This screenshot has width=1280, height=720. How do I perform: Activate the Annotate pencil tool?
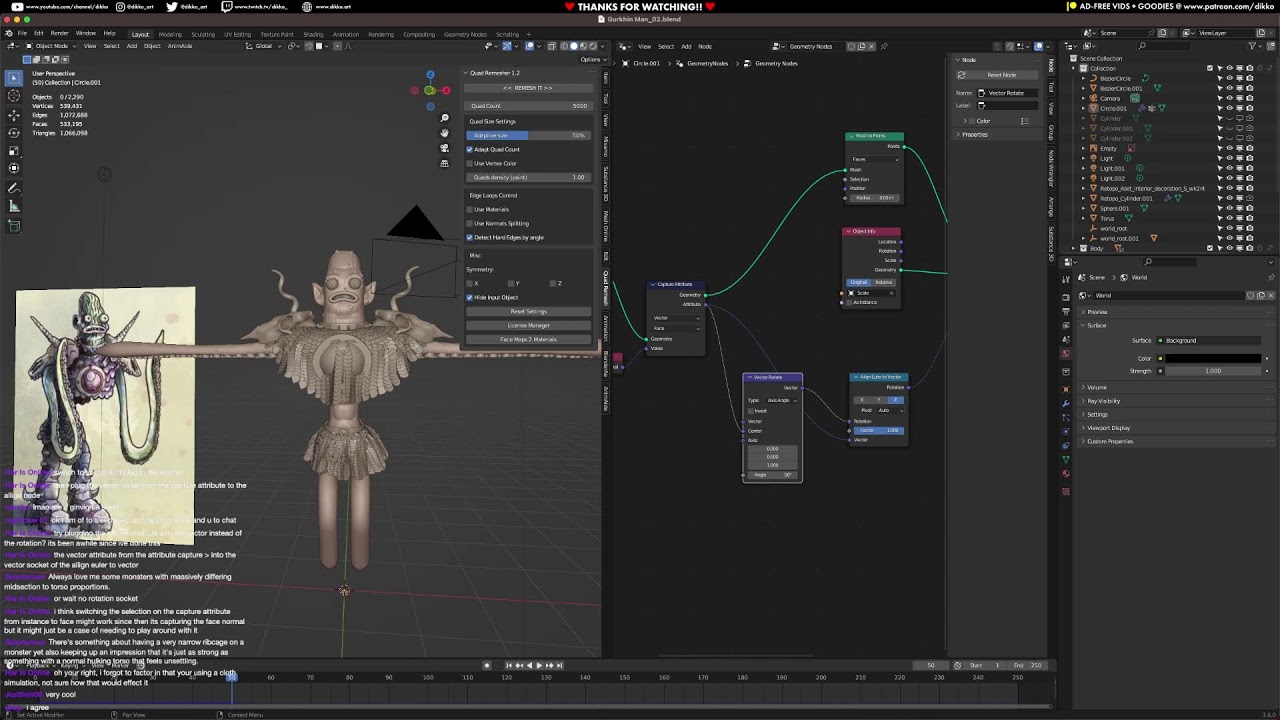pos(14,188)
